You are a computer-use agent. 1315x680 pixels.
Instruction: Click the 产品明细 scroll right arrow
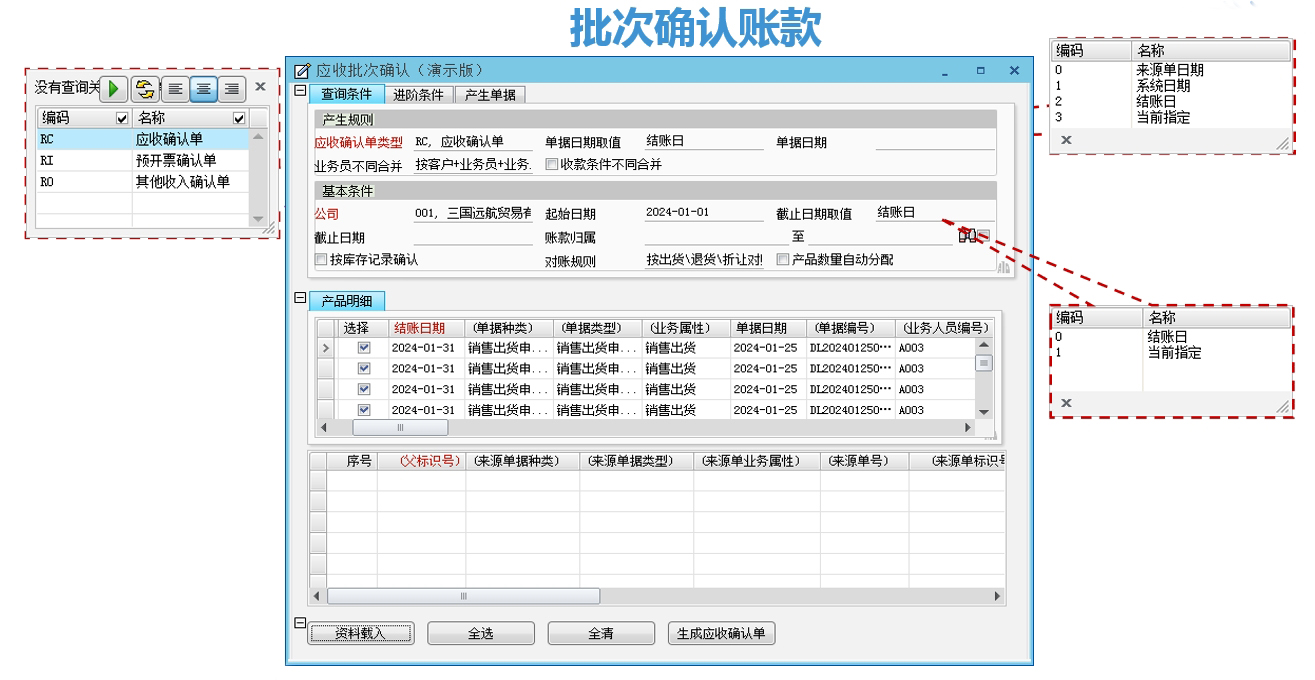967,427
